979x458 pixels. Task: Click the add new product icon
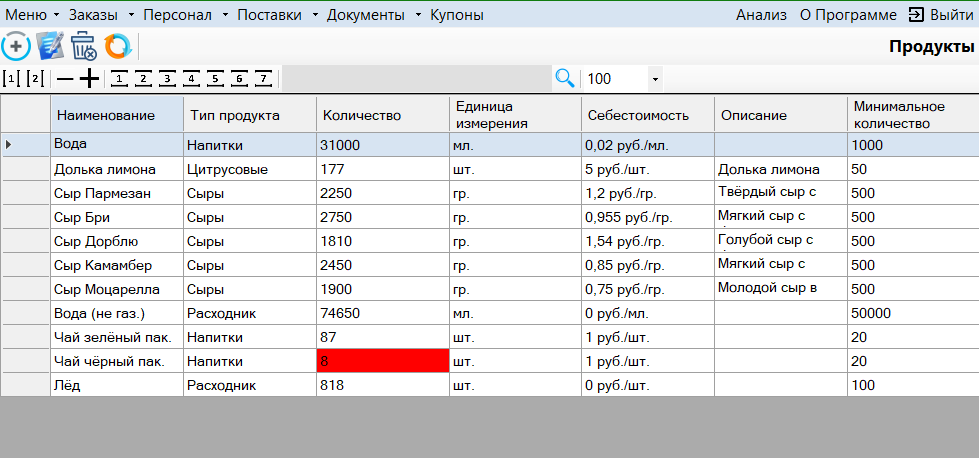coord(17,46)
